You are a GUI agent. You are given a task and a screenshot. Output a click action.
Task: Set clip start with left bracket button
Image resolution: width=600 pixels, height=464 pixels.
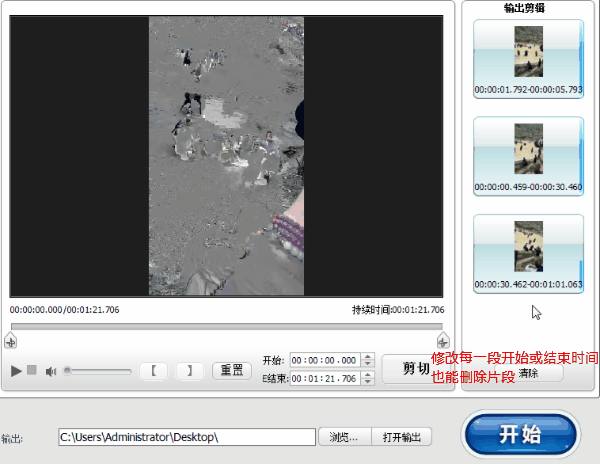(x=153, y=370)
